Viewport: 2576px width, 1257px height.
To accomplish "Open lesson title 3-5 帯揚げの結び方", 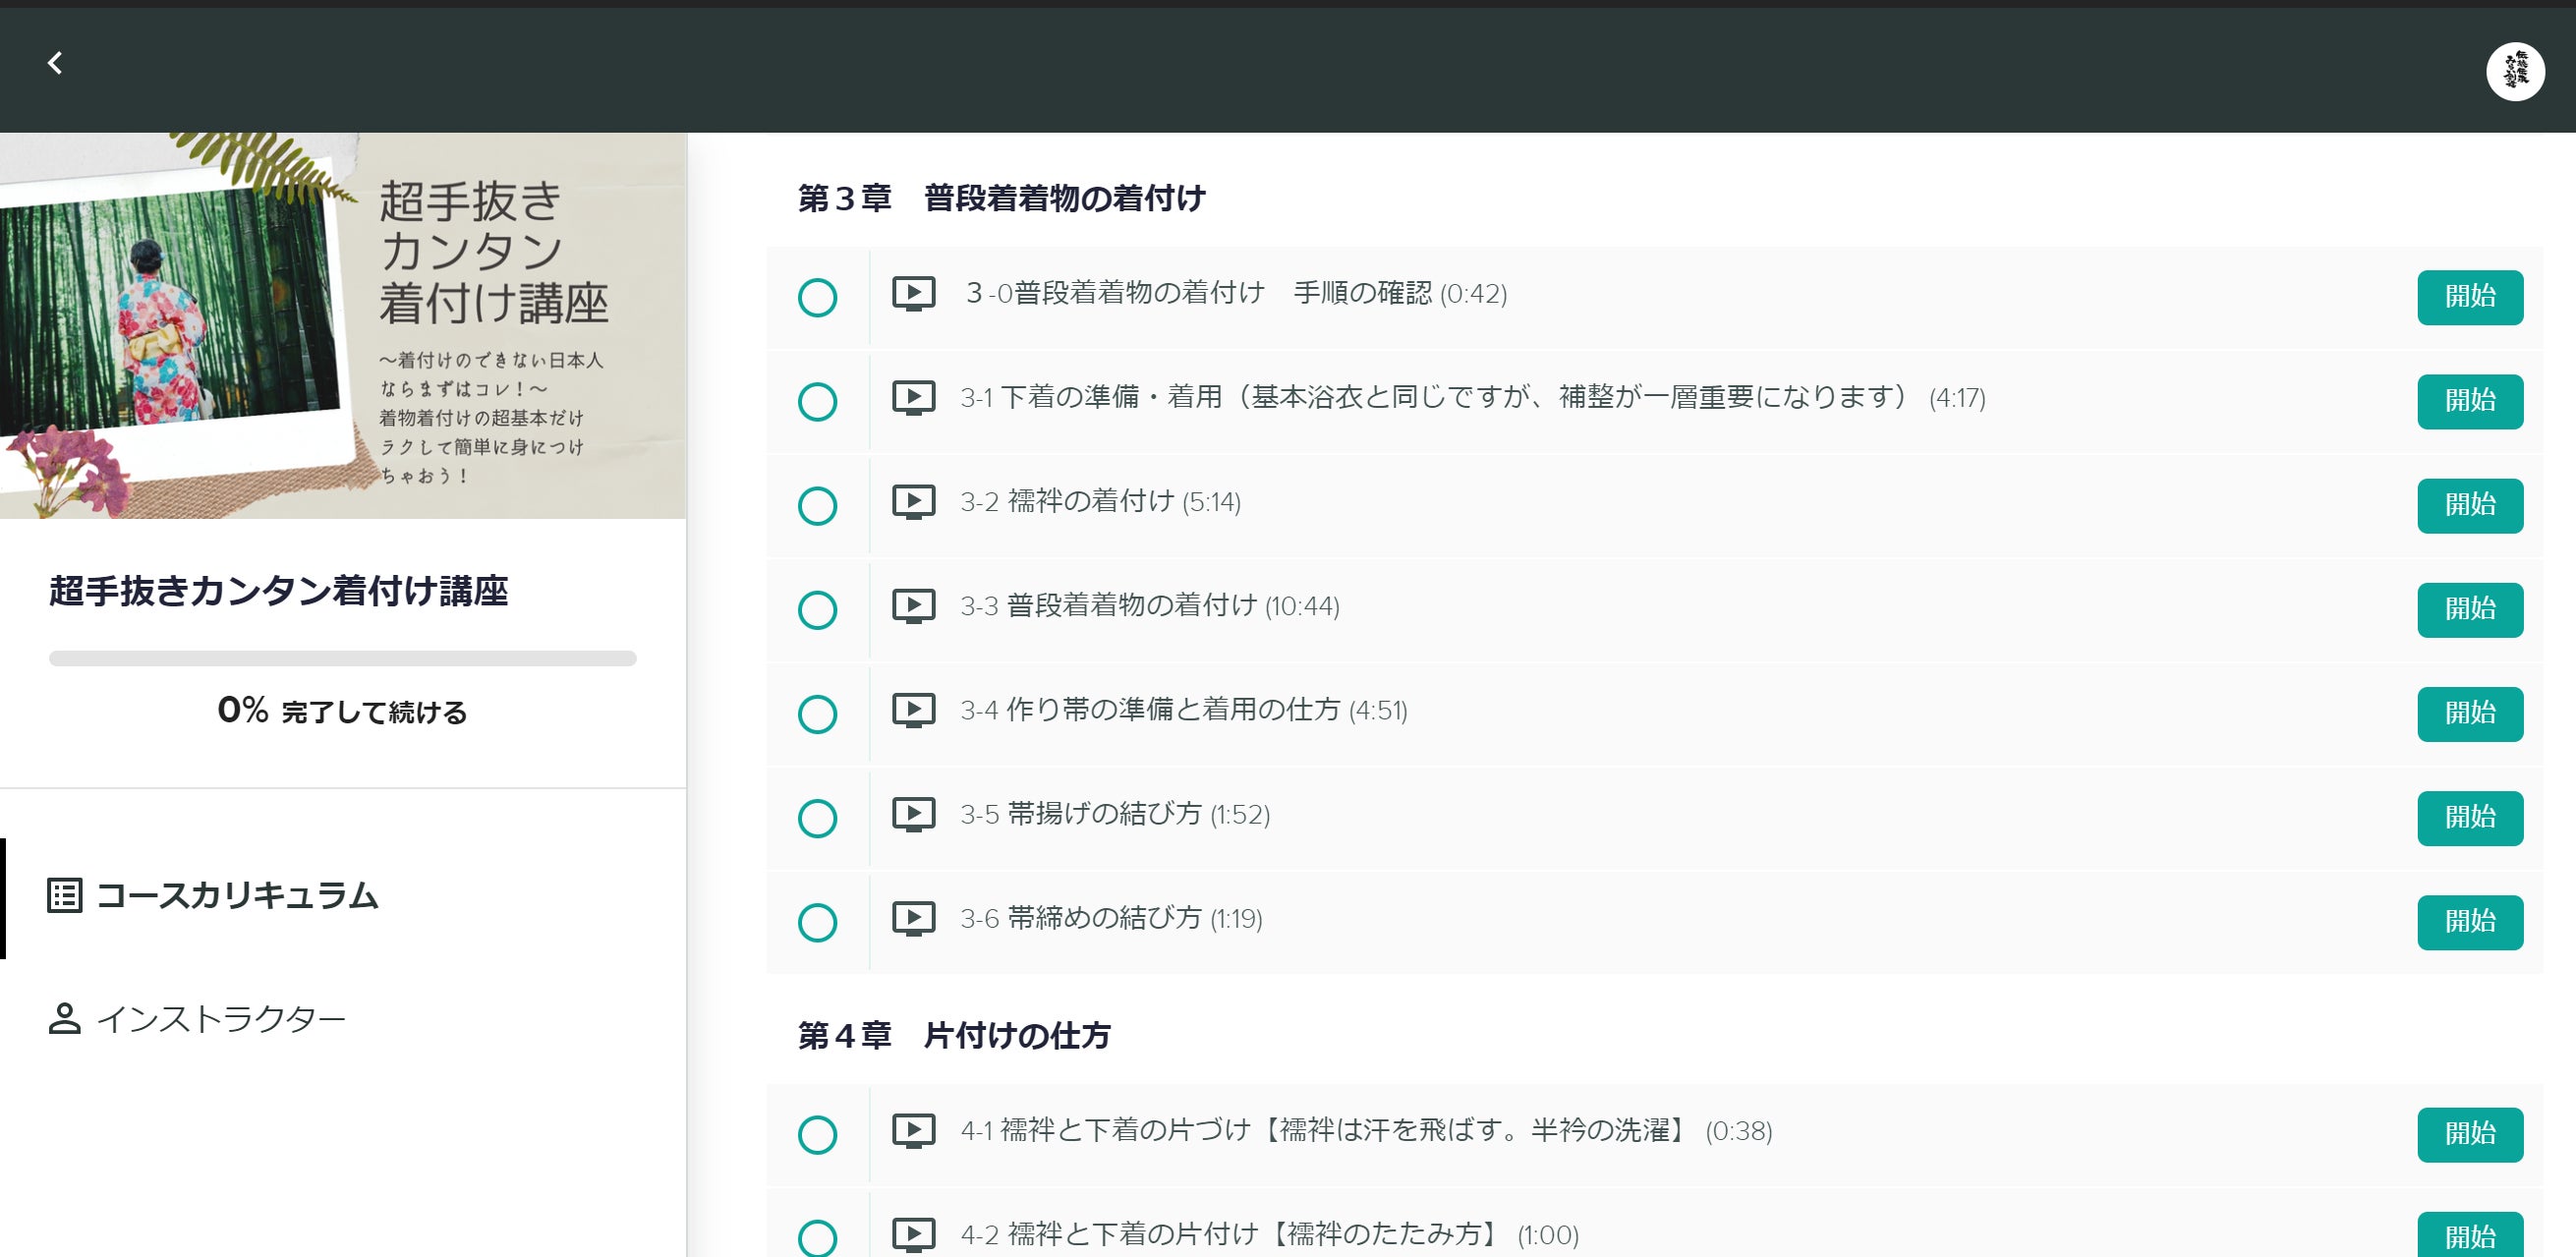I will coord(1104,814).
